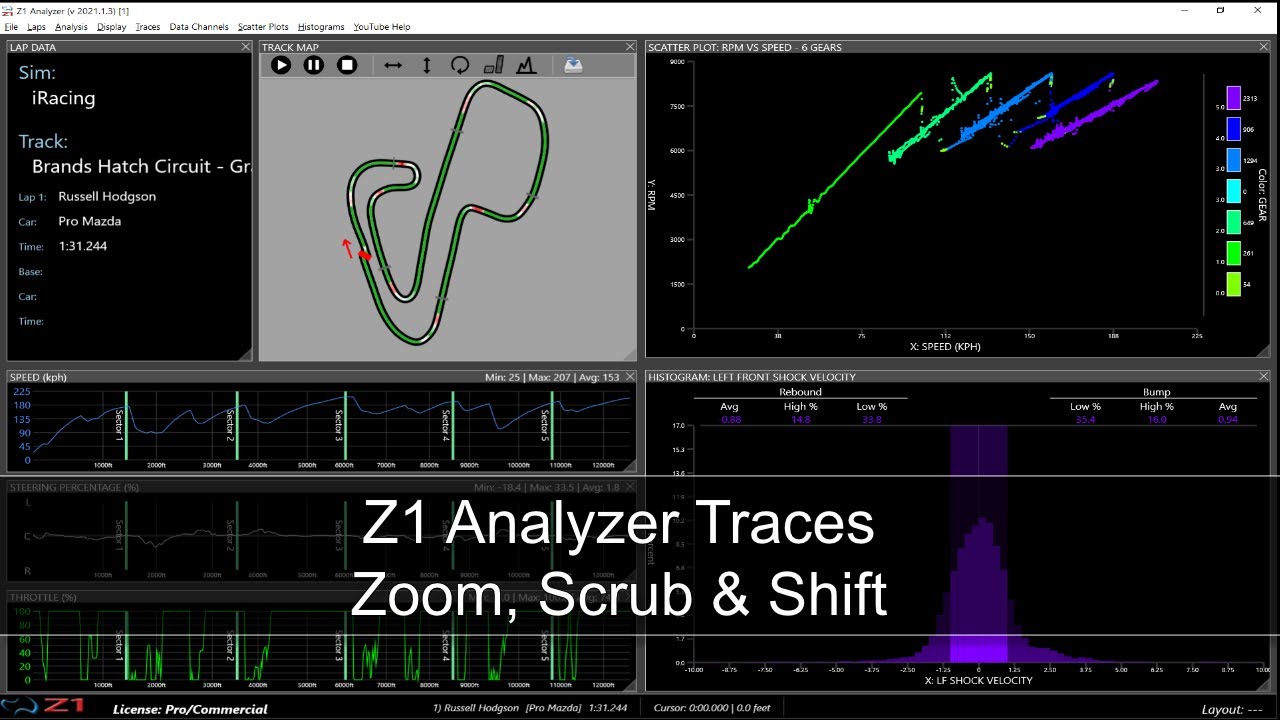1280x720 pixels.
Task: Click the Z1 logo in the status bar
Action: [43, 707]
